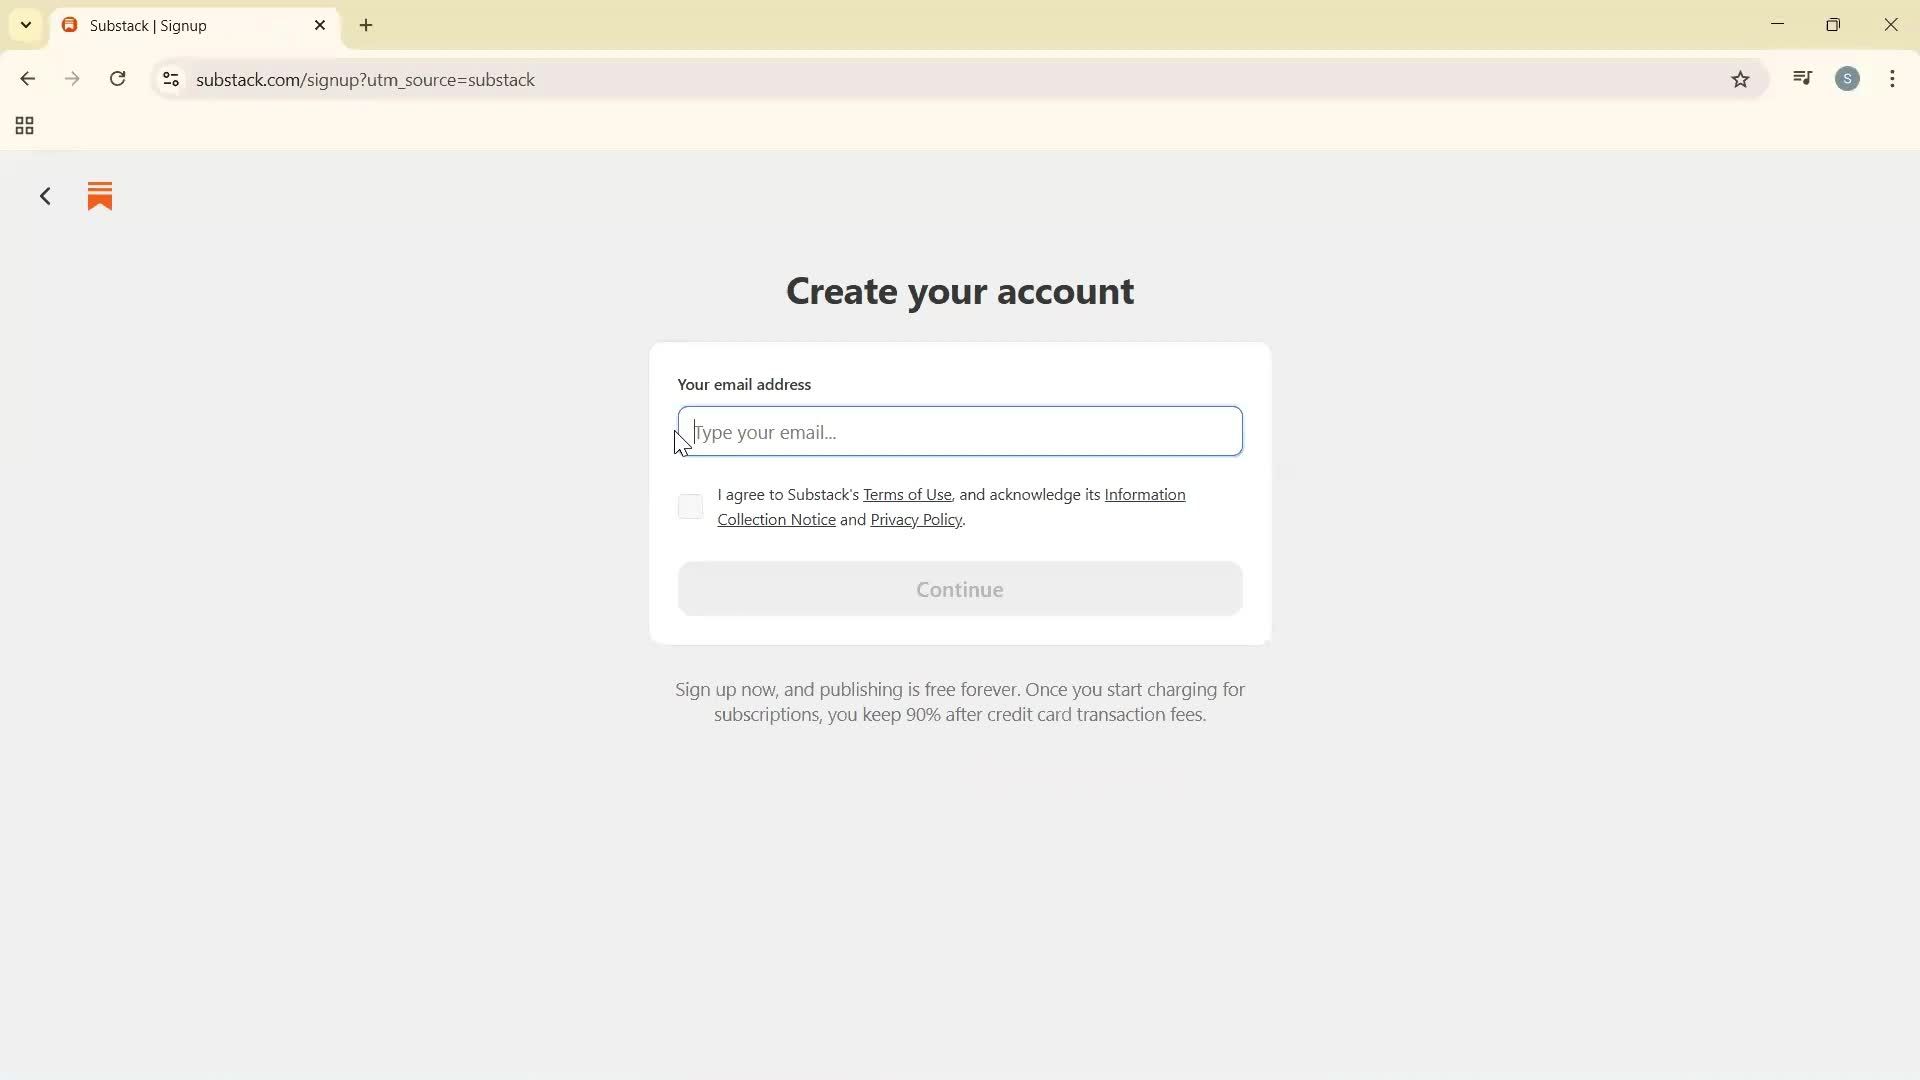Open the media controls panel in the toolbar
The height and width of the screenshot is (1080, 1920).
click(1802, 78)
